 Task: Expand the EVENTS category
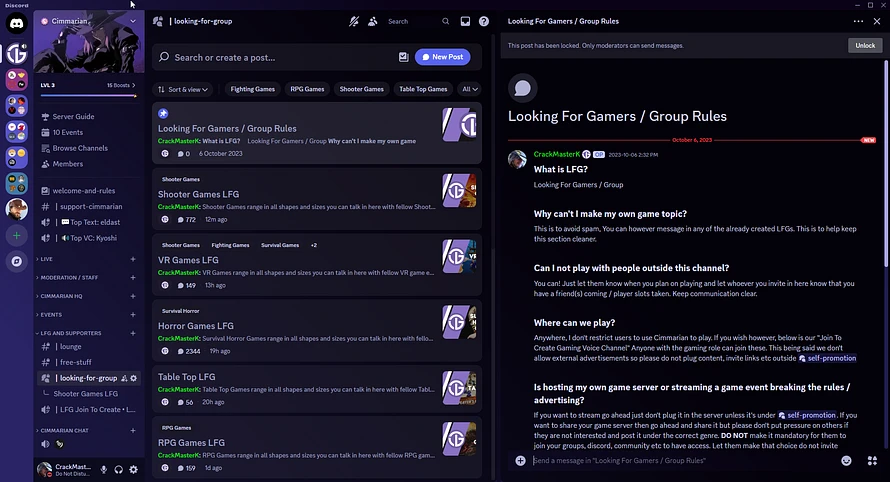click(x=51, y=315)
